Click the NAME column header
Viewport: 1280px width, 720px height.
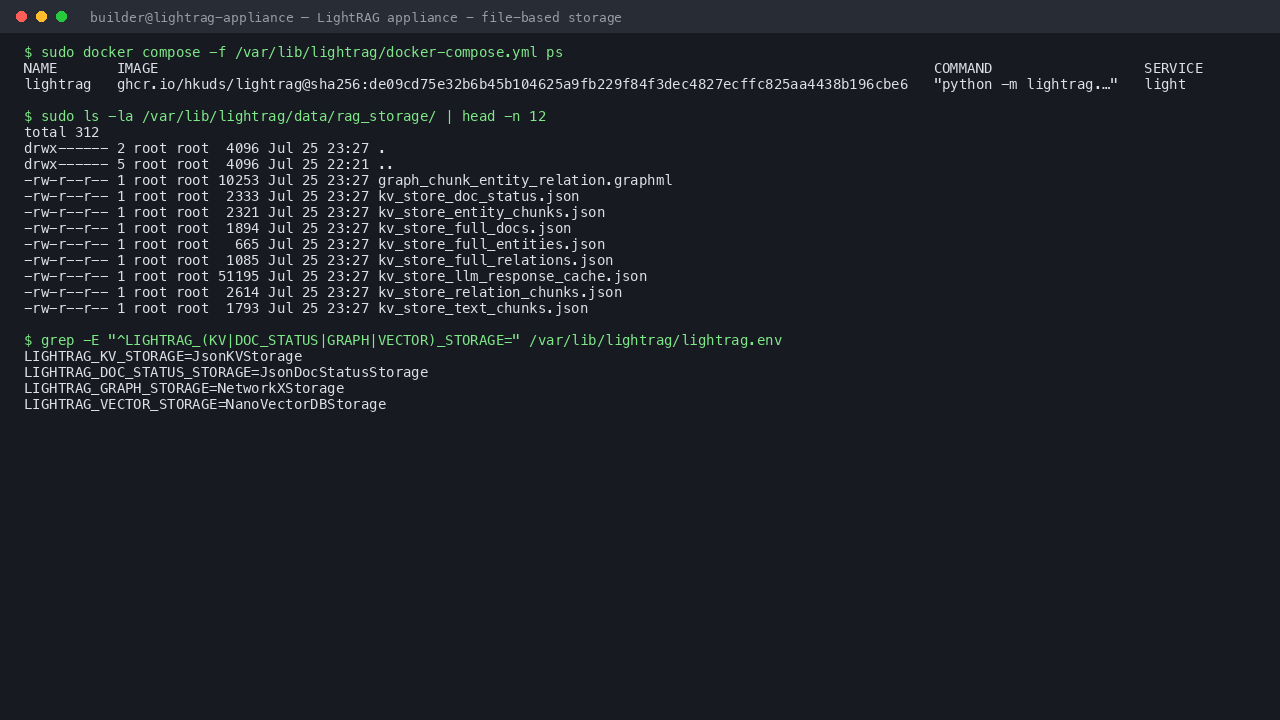pos(41,68)
